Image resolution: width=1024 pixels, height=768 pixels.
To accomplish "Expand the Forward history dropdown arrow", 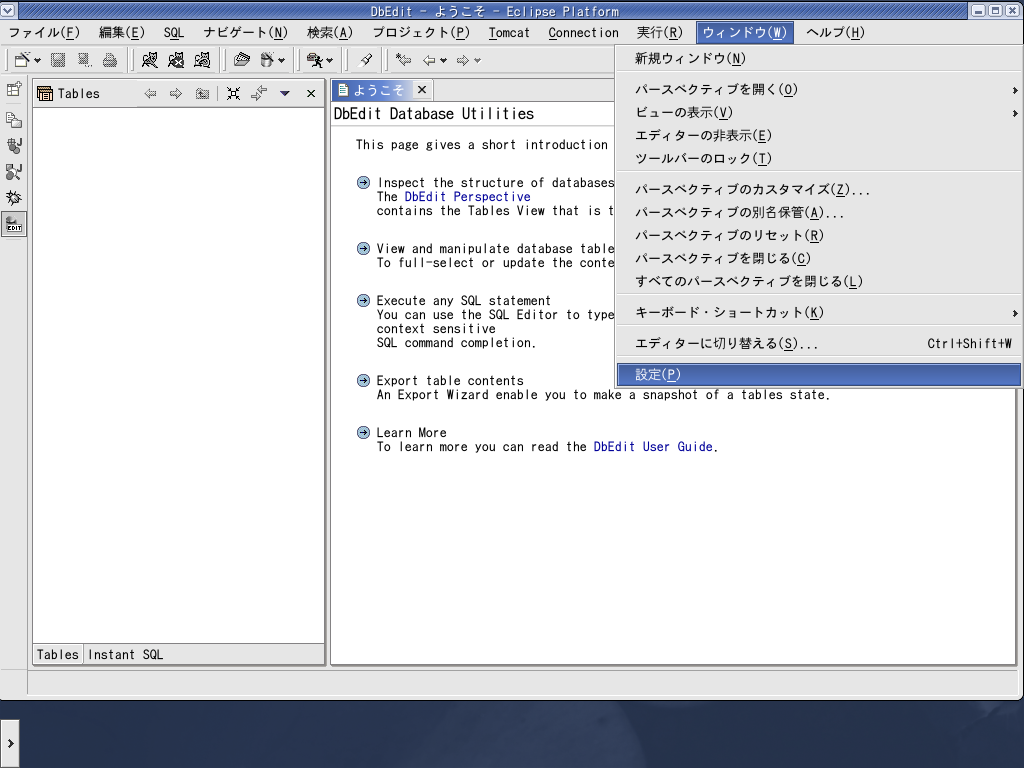I will point(477,61).
